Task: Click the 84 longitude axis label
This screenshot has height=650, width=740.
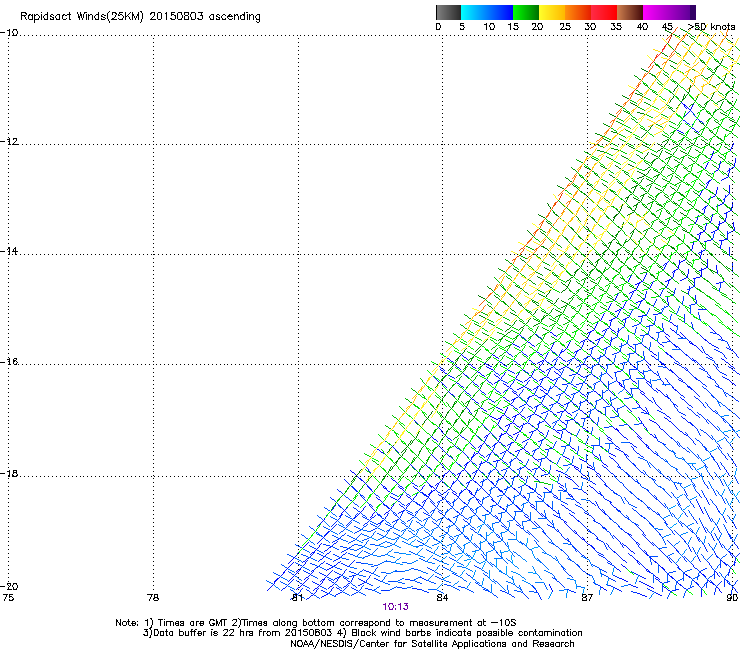Action: coord(442,598)
